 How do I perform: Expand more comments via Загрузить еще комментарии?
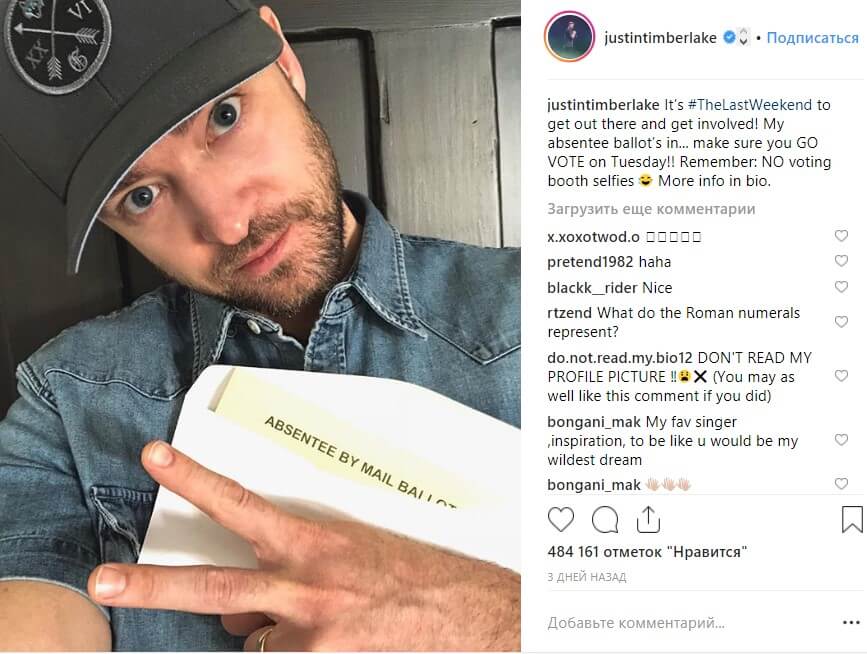click(651, 209)
